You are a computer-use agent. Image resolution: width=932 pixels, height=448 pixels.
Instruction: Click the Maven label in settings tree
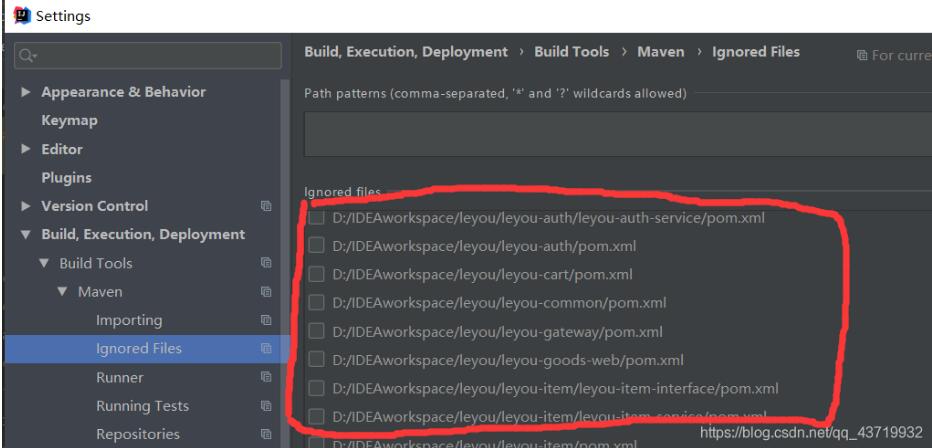pos(100,292)
